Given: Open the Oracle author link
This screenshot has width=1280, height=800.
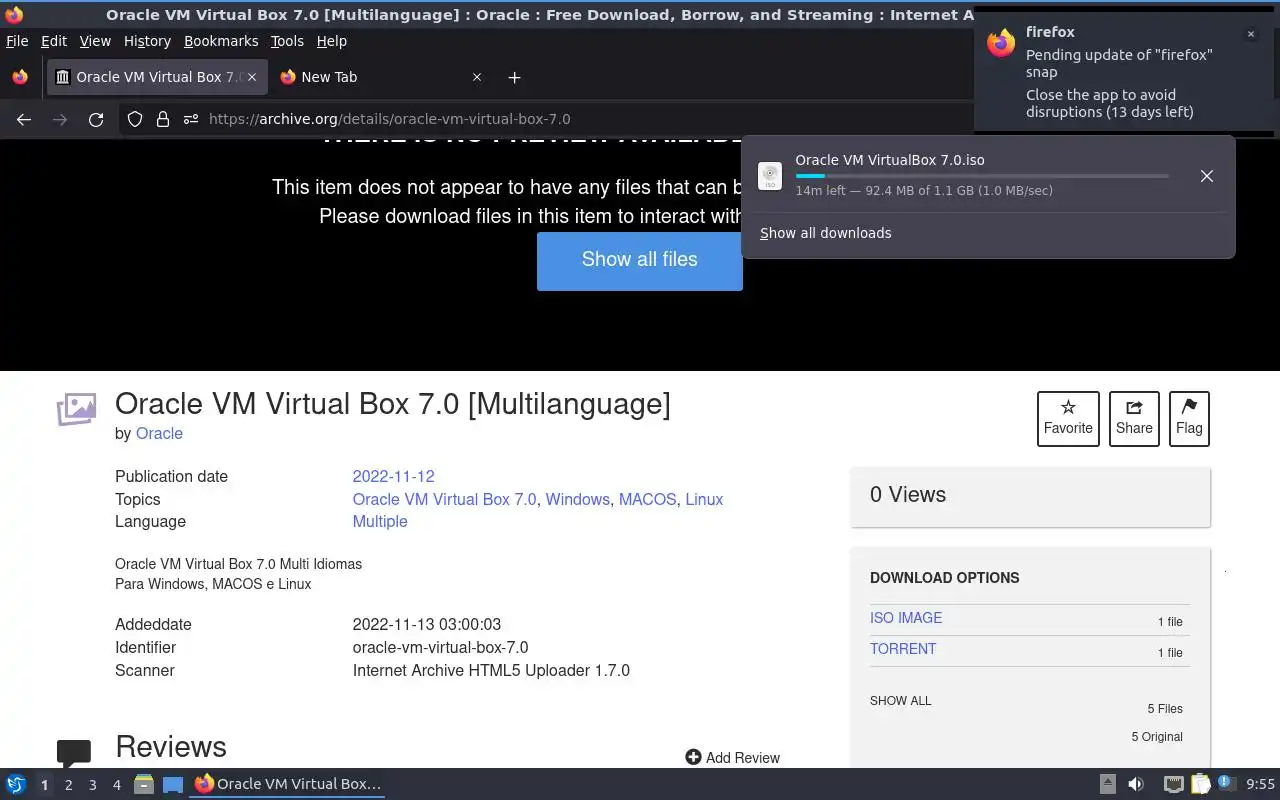Looking at the screenshot, I should click(x=159, y=433).
